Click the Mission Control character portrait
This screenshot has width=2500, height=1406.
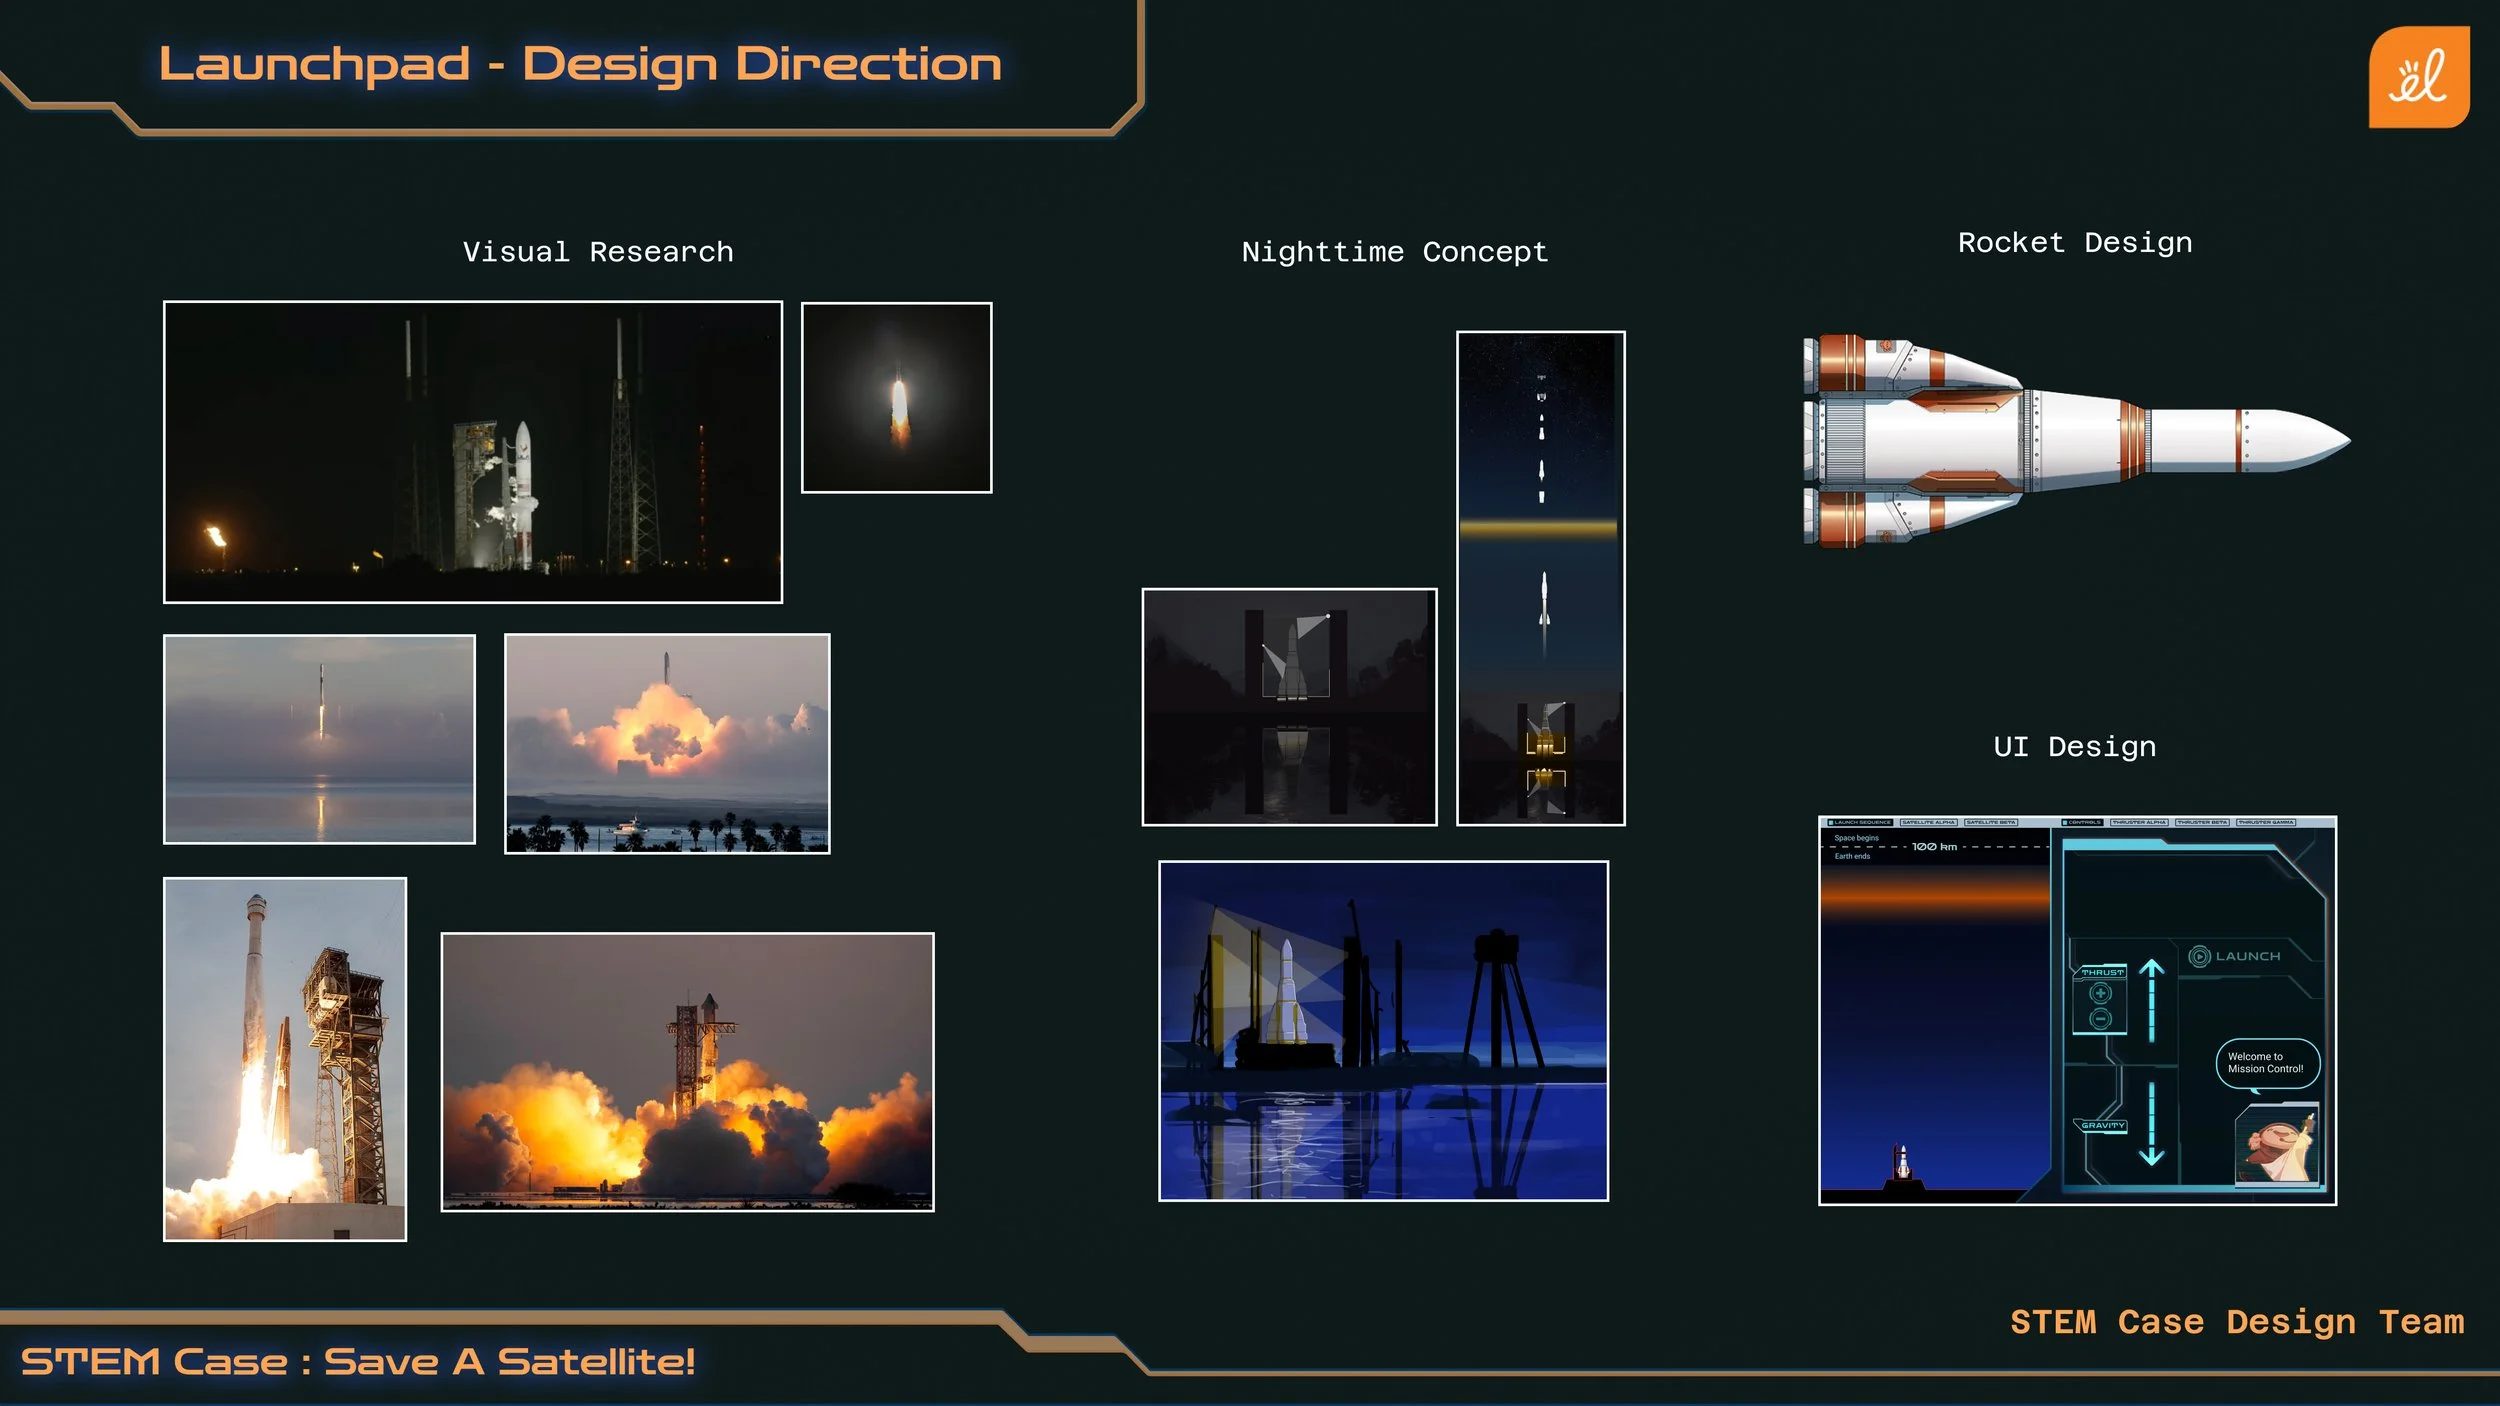coord(2277,1143)
